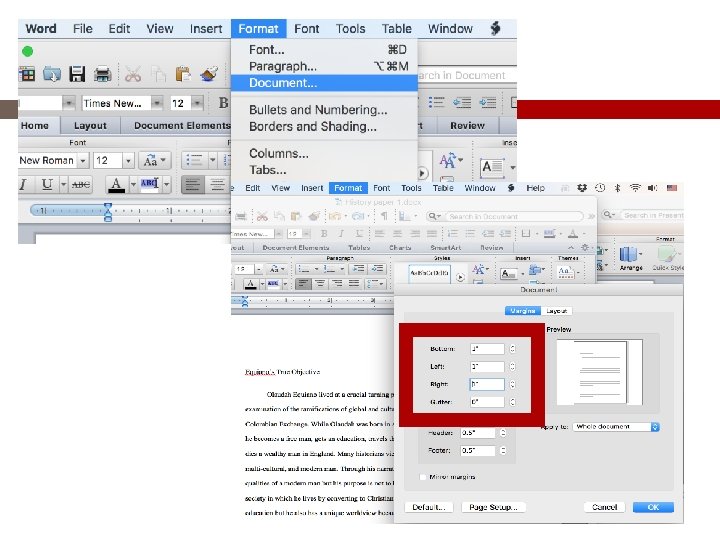Expand the ribbon font size 12 dropdown arrow
This screenshot has width=720, height=540.
click(128, 161)
